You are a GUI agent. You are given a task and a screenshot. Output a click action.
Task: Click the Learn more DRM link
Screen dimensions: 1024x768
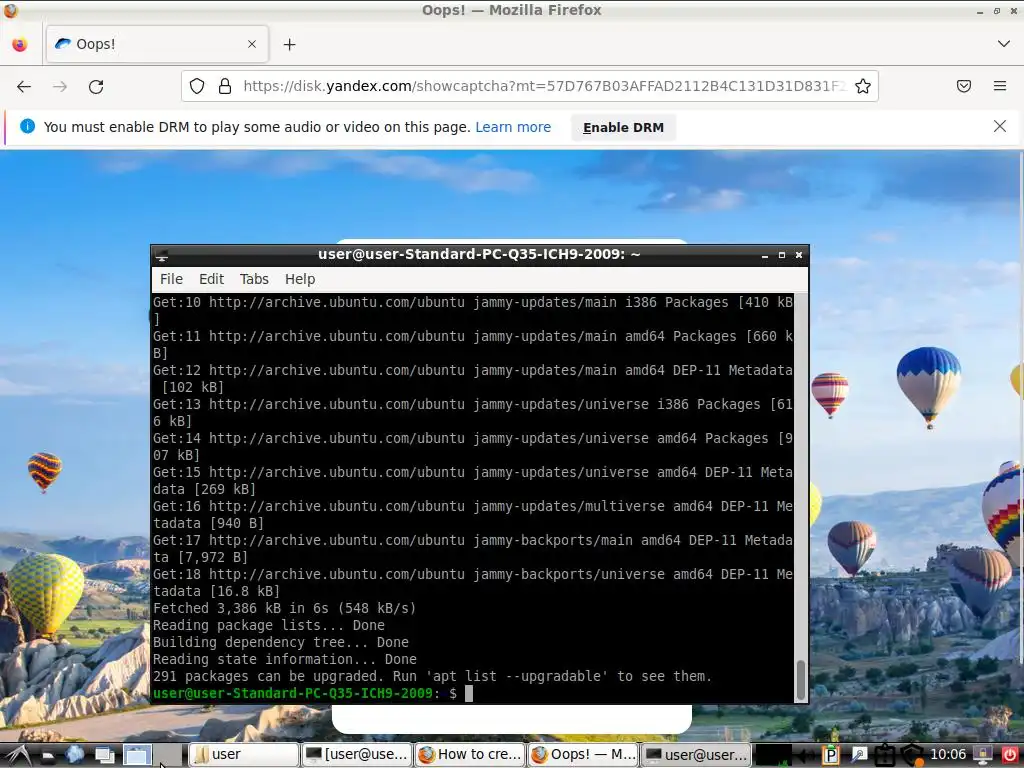(513, 127)
